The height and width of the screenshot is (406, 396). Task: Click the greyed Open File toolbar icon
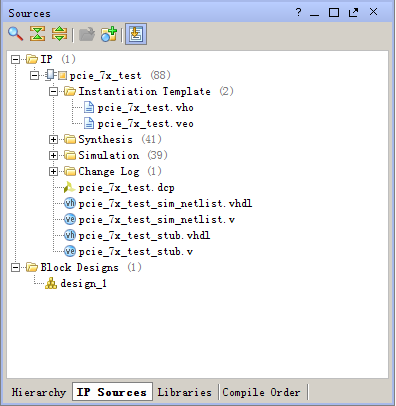point(87,34)
